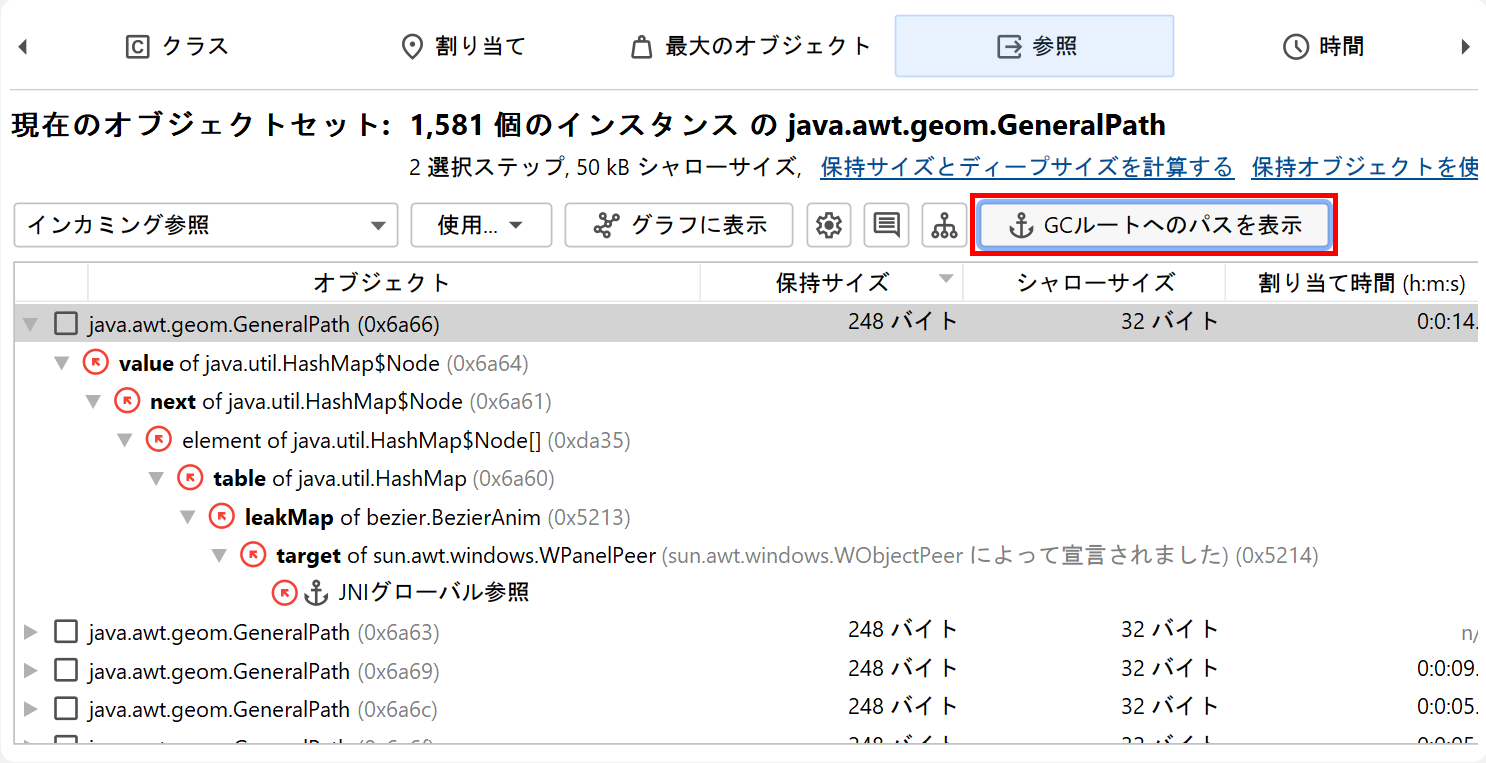Click the red reference icon beside leakMap
The height and width of the screenshot is (763, 1486).
221,517
